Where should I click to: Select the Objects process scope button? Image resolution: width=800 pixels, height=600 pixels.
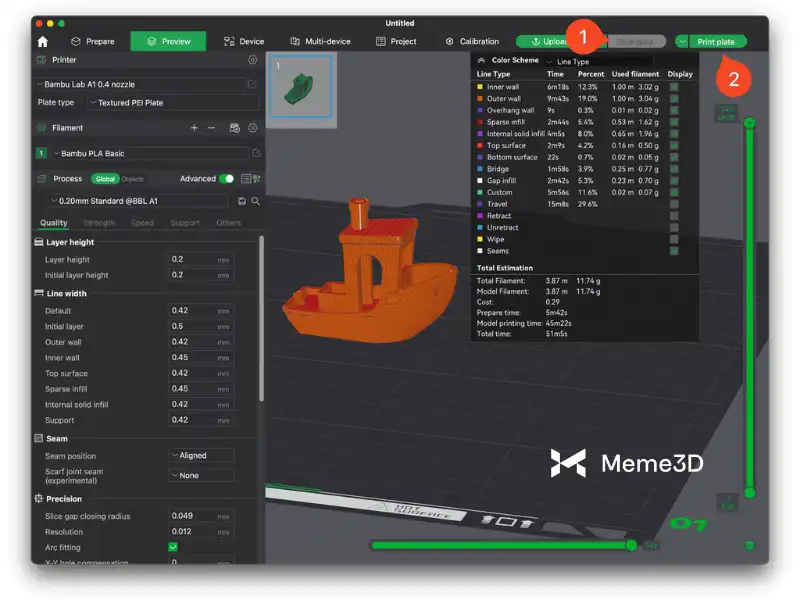(x=132, y=179)
